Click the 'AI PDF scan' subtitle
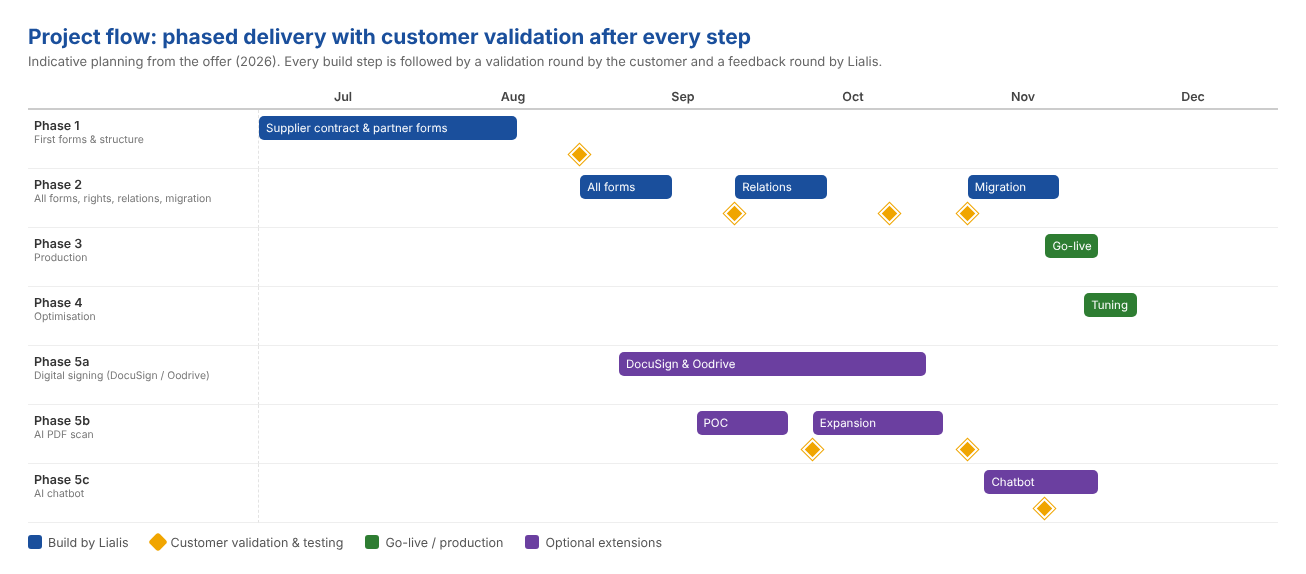The width and height of the screenshot is (1306, 574). 64,435
